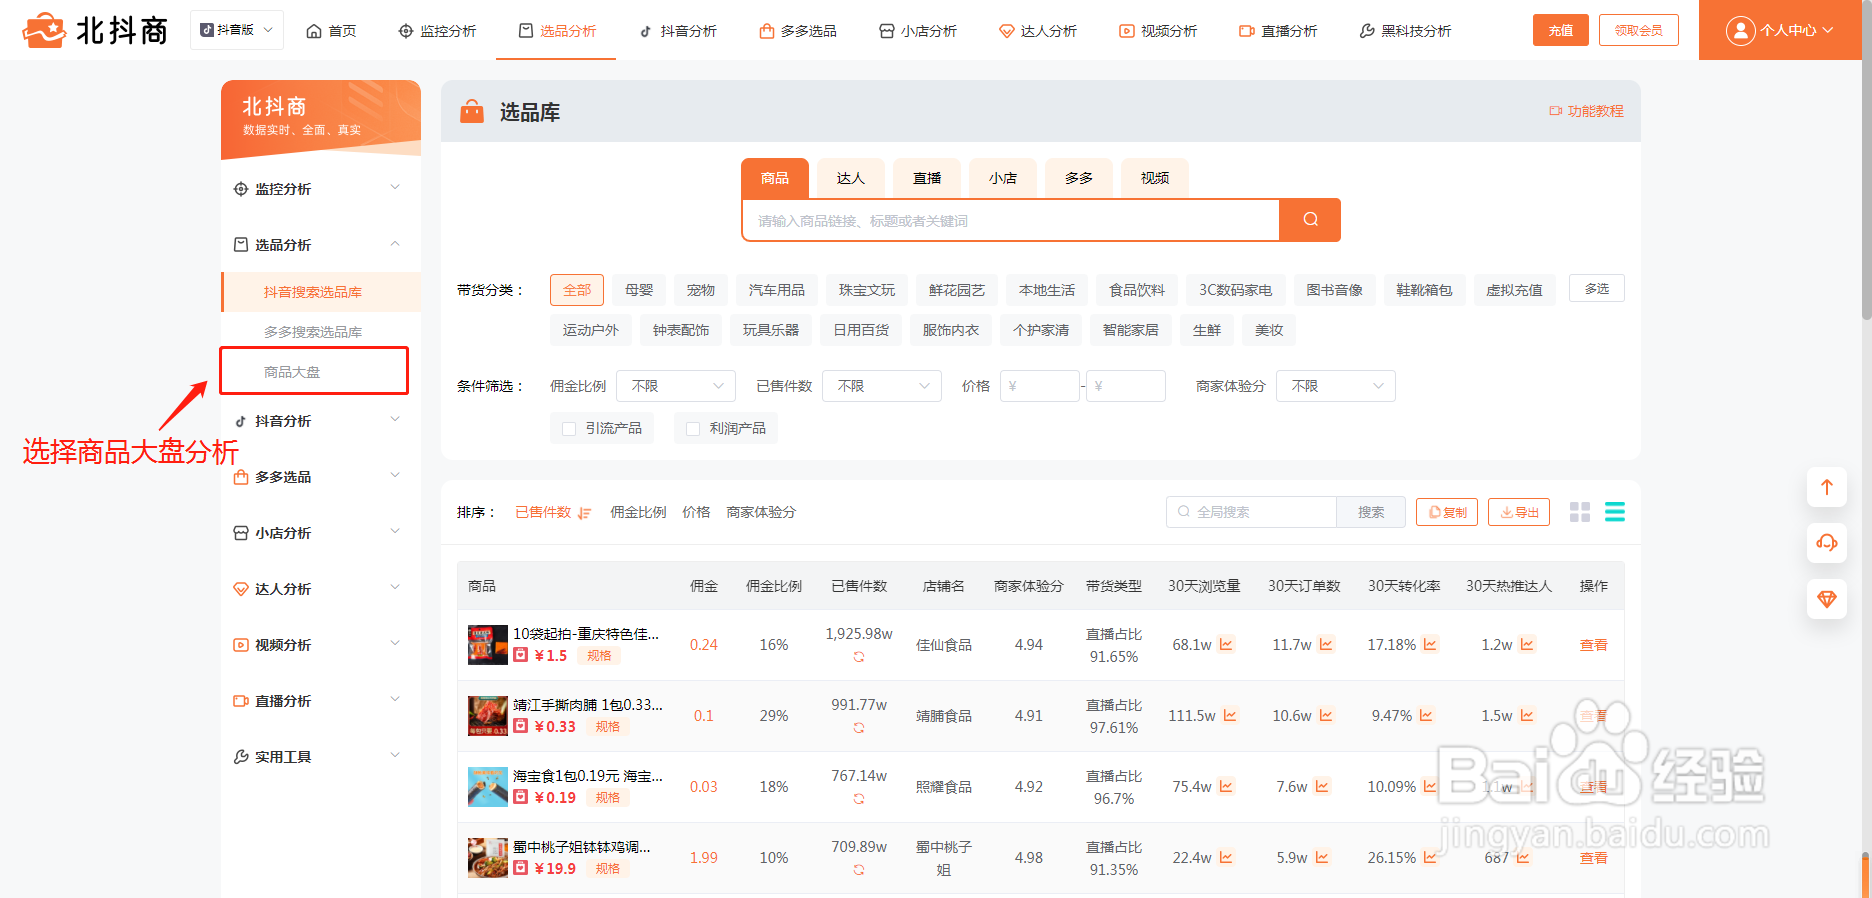Open trend chart for 1.2w influencers
This screenshot has height=898, width=1872.
pos(1527,644)
